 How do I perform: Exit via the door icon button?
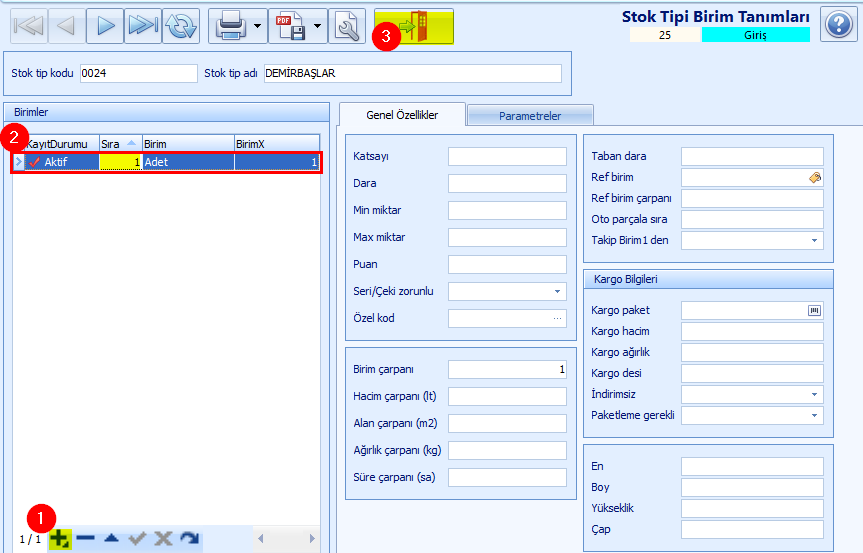coord(413,27)
